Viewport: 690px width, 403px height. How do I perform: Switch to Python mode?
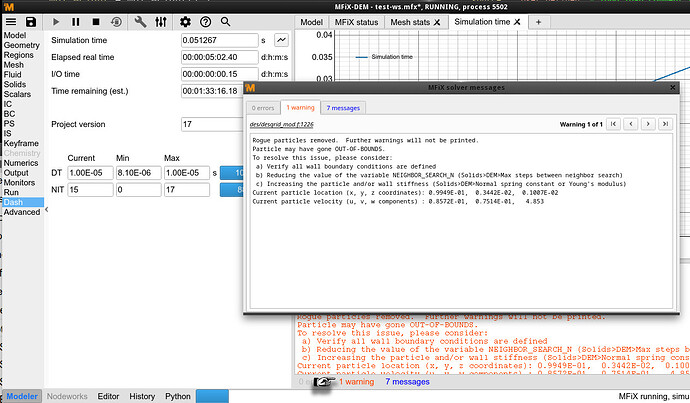178,396
